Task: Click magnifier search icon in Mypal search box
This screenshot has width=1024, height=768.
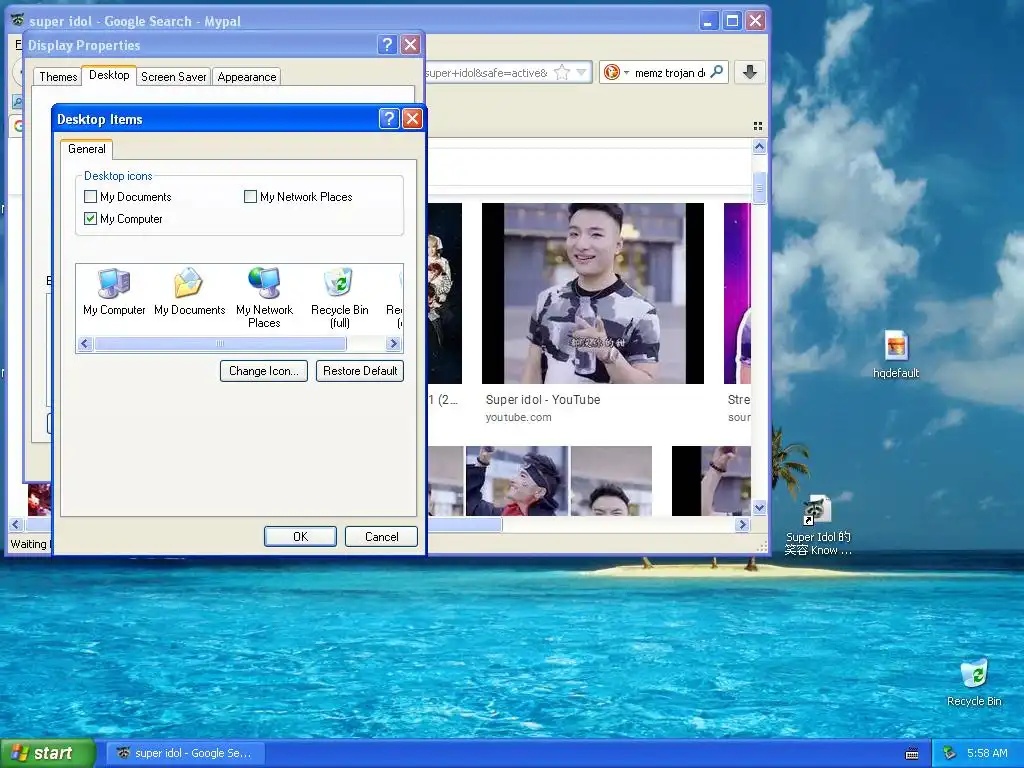Action: point(717,72)
